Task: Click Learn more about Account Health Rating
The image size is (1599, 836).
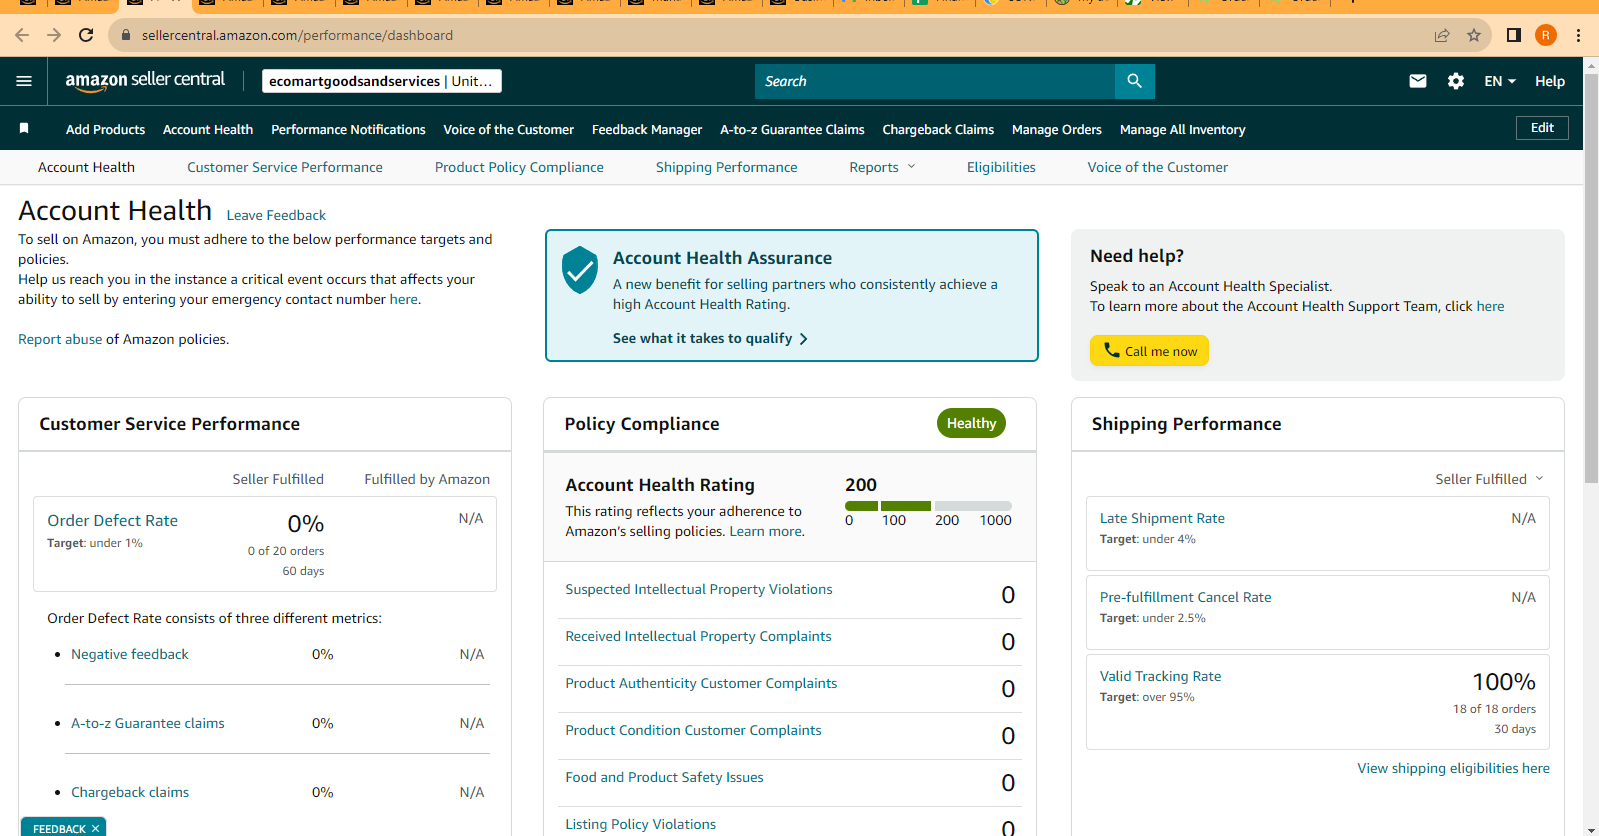Action: coord(765,531)
